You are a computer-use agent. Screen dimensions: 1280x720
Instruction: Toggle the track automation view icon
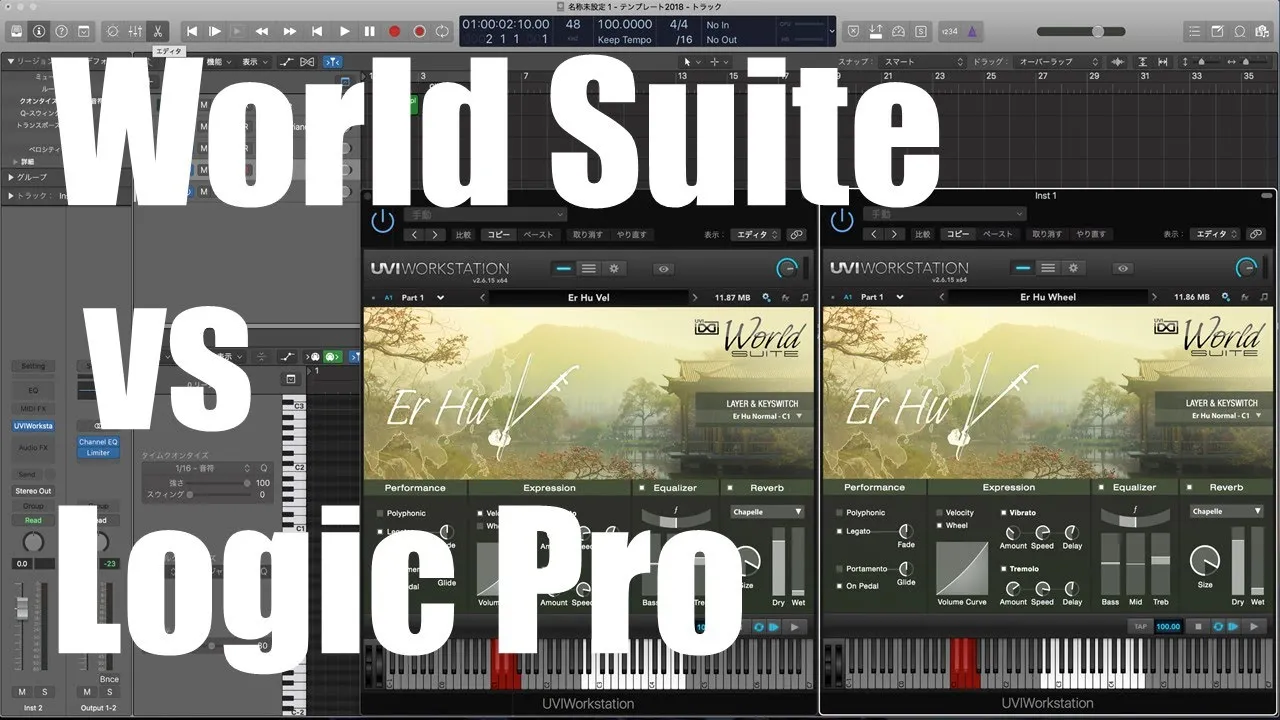pyautogui.click(x=287, y=61)
